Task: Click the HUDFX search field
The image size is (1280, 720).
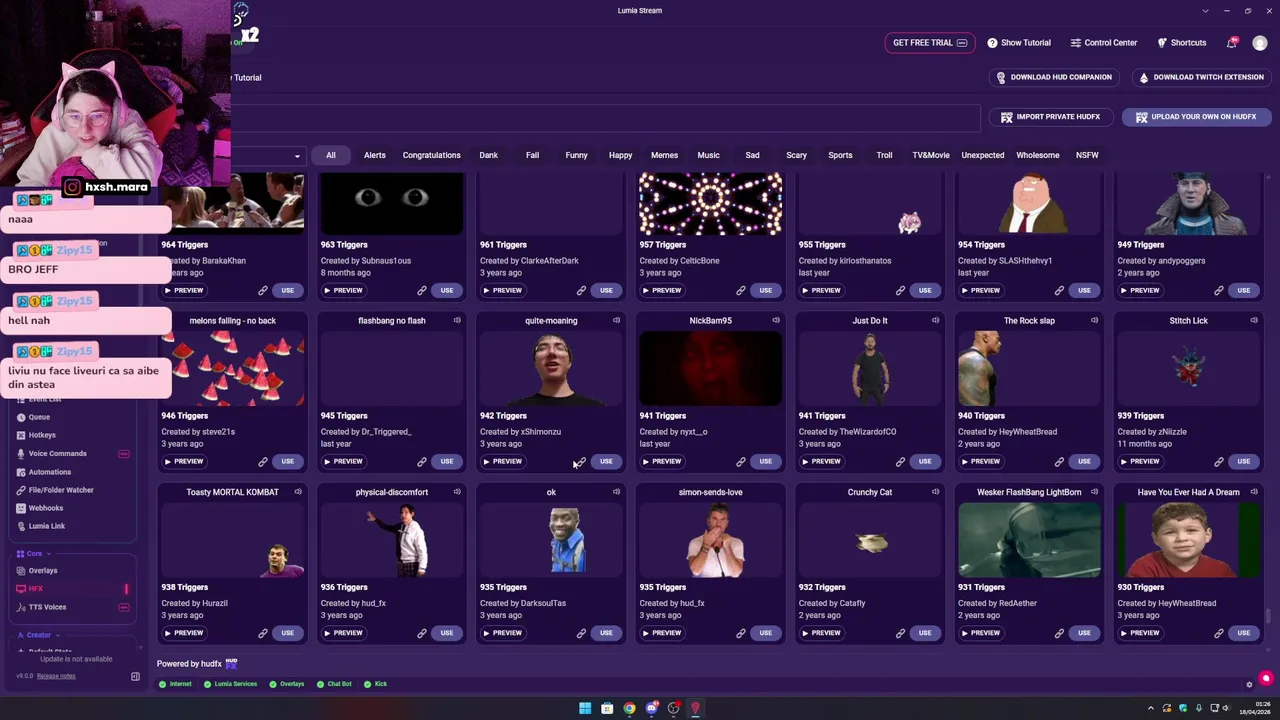Action: [x=605, y=117]
